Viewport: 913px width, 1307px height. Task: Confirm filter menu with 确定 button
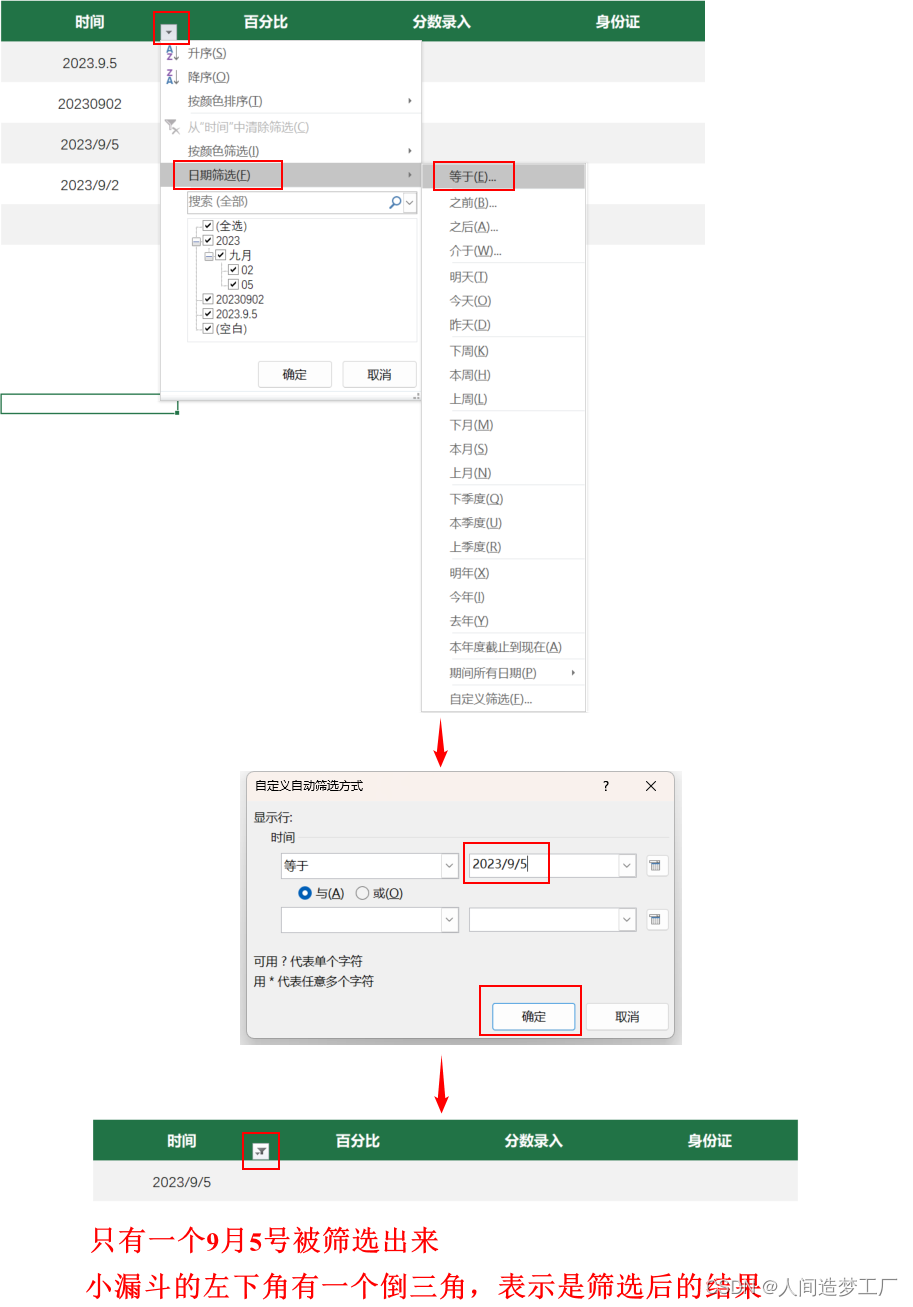click(x=294, y=375)
